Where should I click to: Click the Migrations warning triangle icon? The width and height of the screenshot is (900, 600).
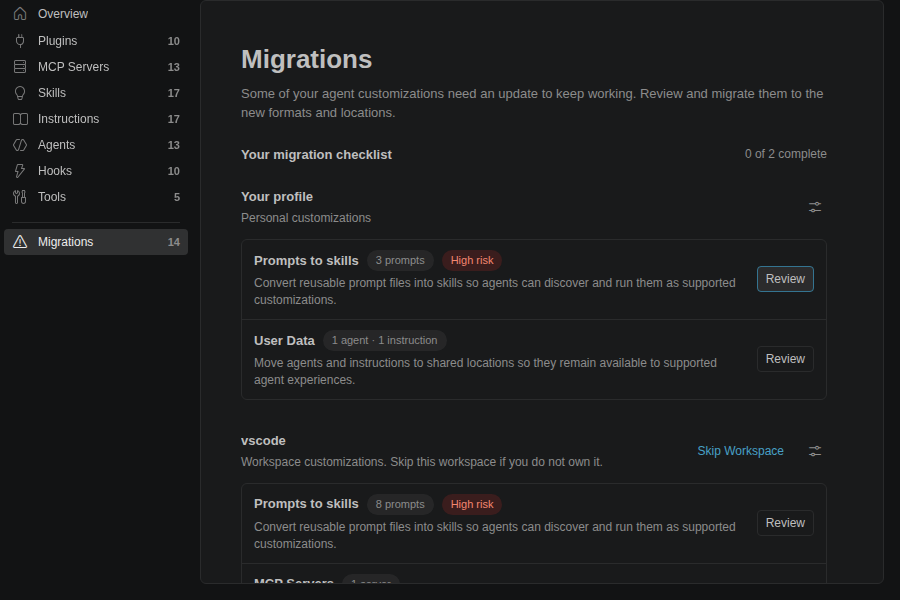coord(20,242)
